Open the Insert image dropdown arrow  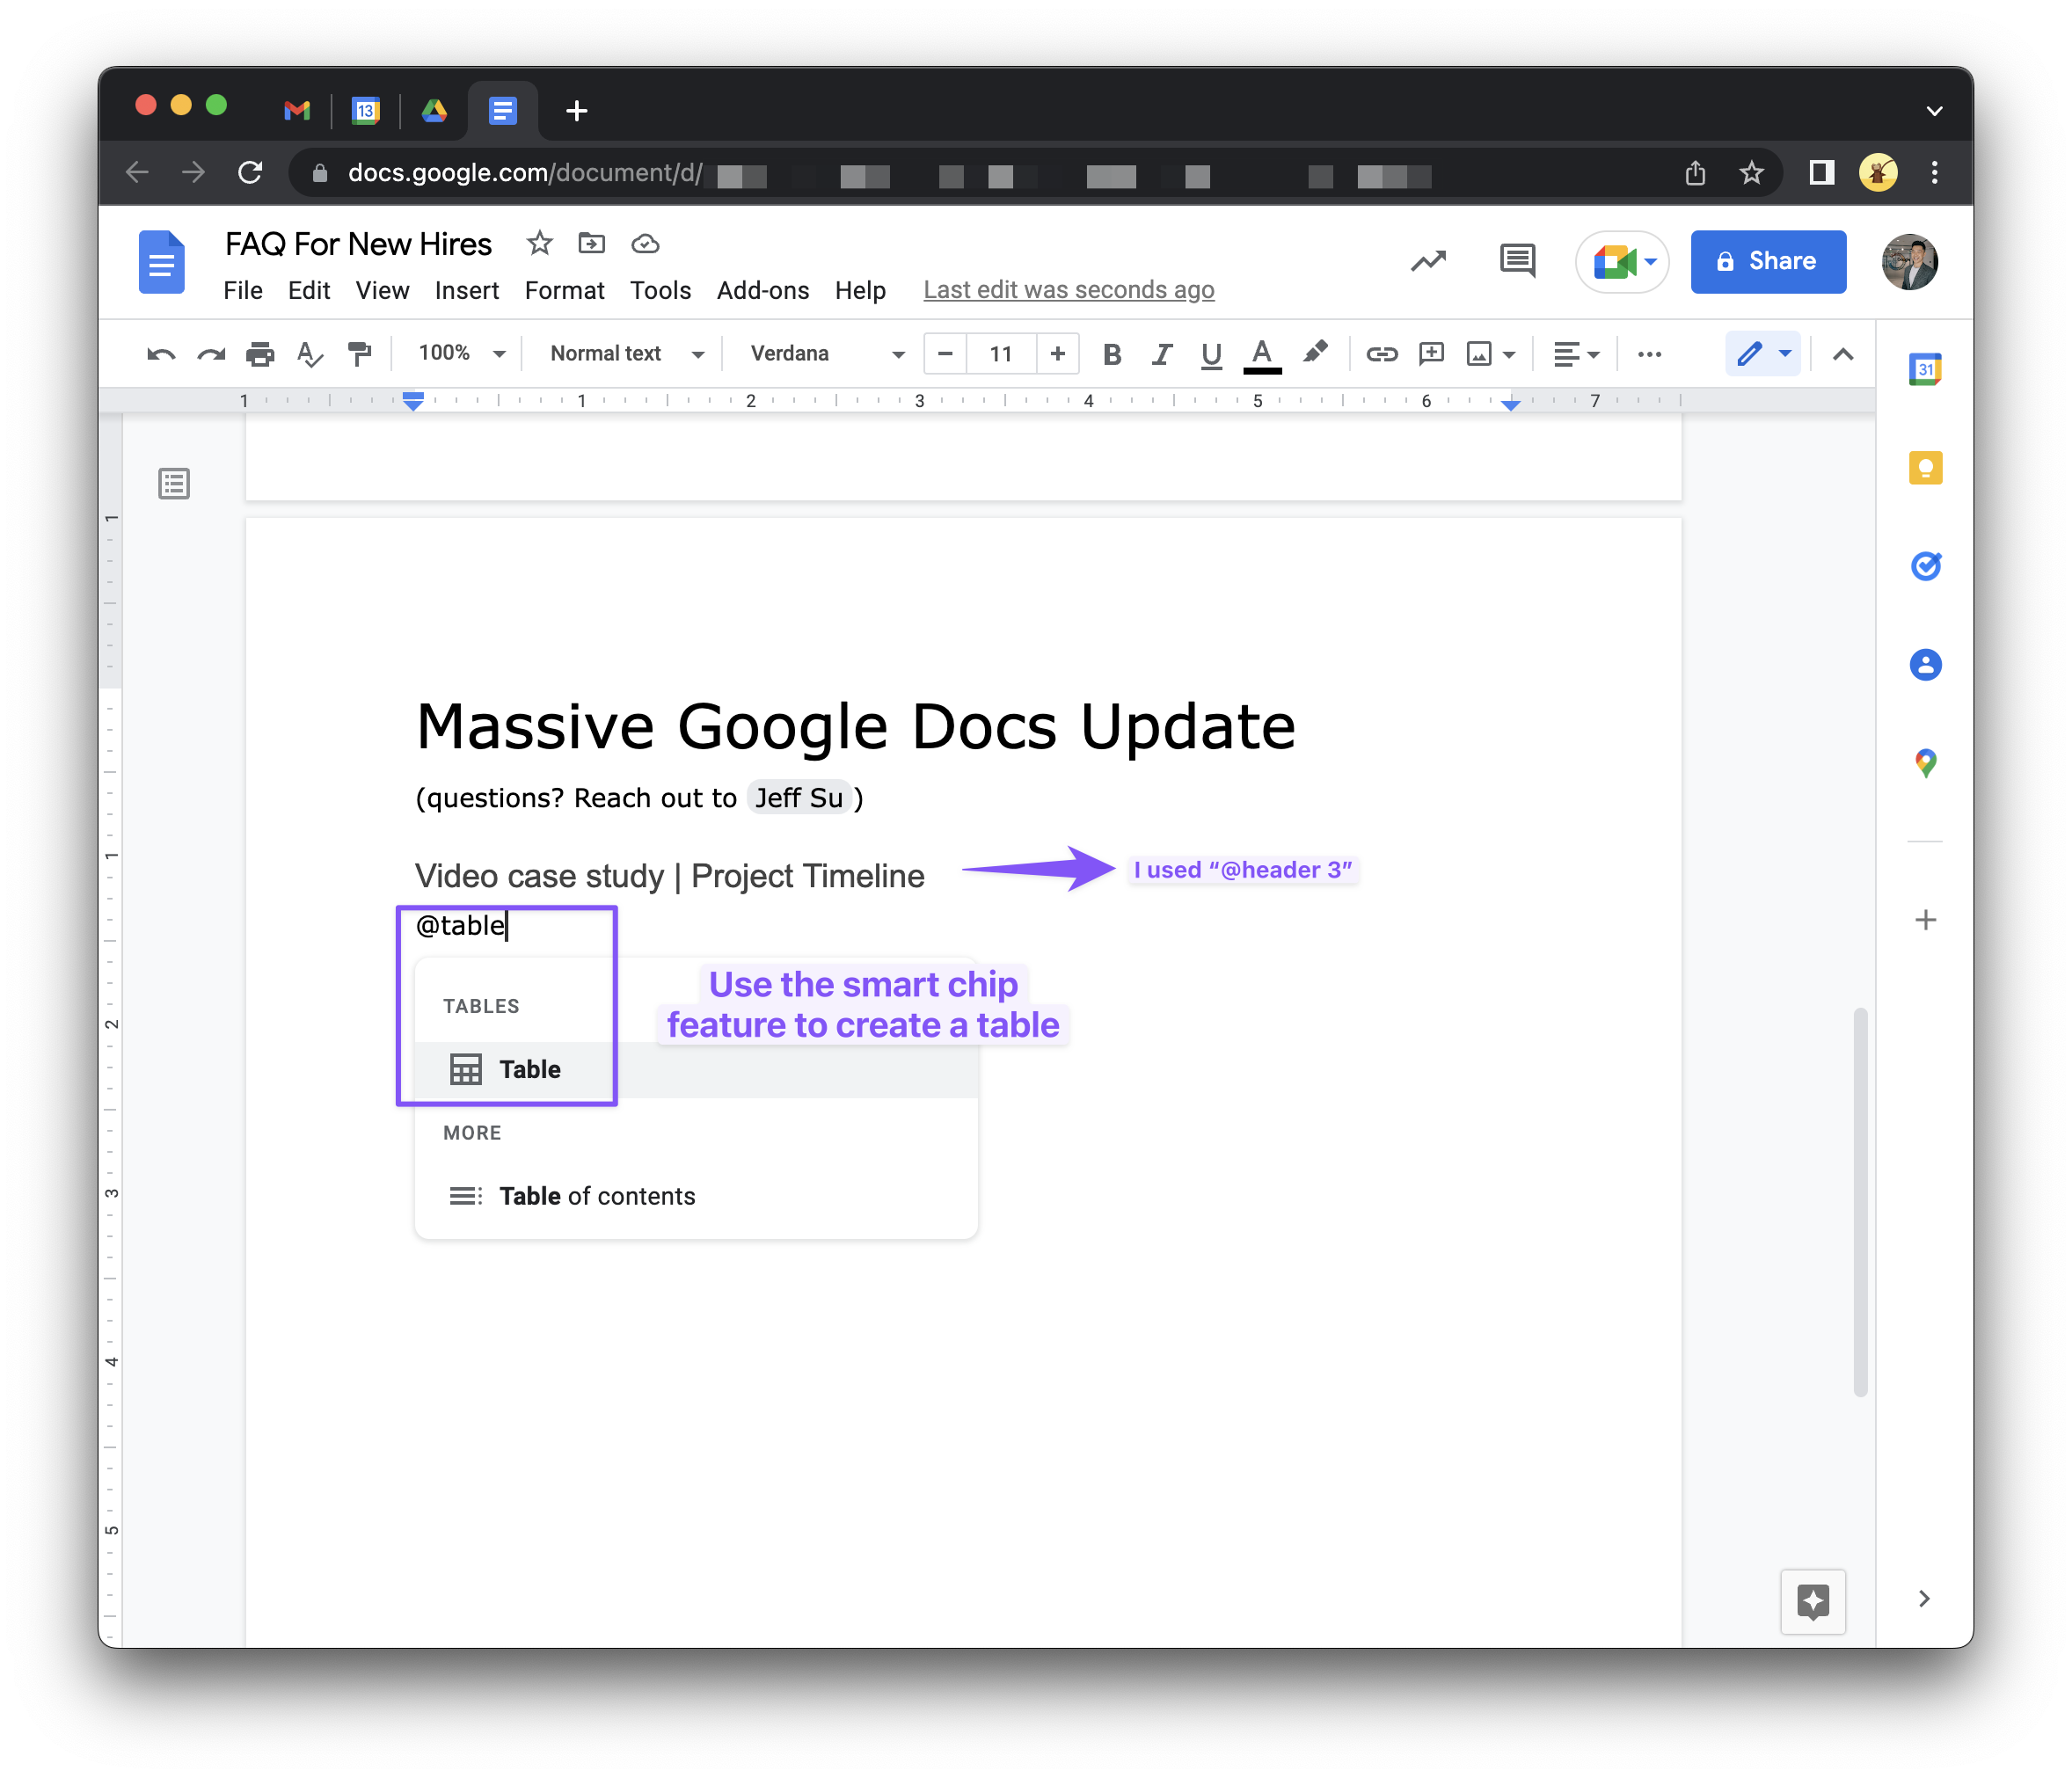[1509, 355]
